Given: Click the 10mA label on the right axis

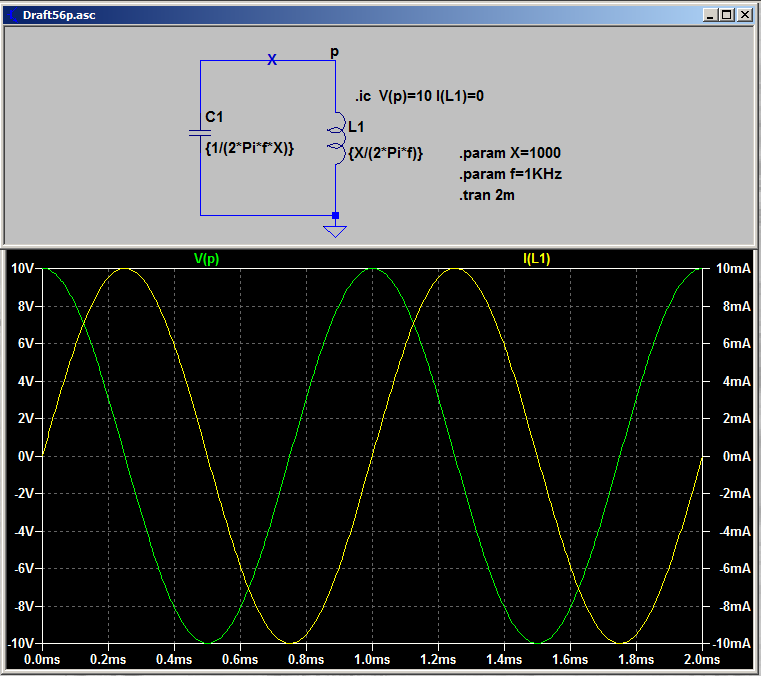Looking at the screenshot, I should click(x=733, y=268).
